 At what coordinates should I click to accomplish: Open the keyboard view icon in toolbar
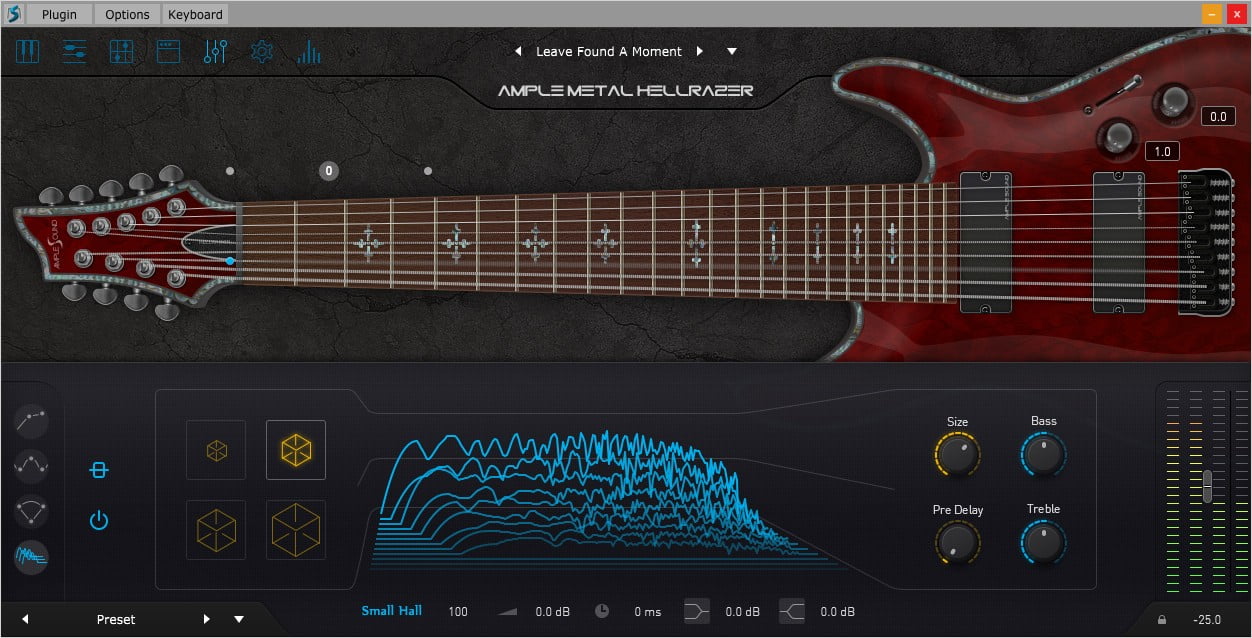[27, 51]
